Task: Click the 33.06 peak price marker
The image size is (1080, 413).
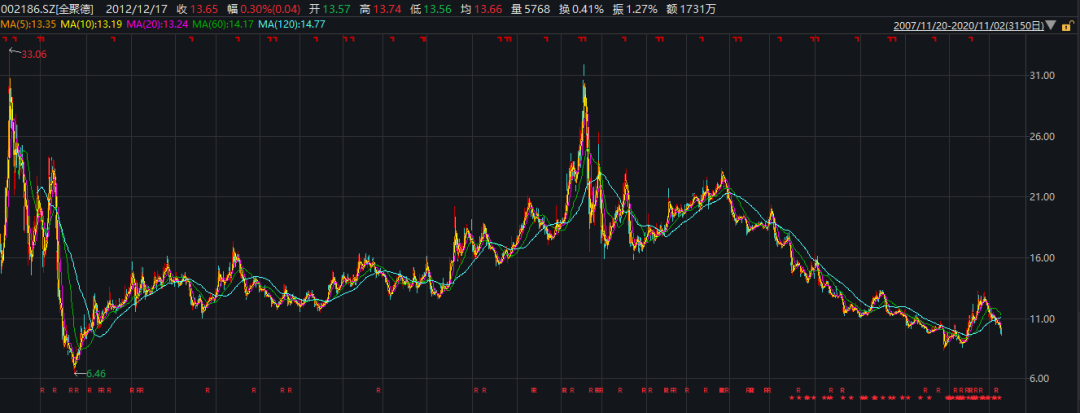Action: click(34, 54)
